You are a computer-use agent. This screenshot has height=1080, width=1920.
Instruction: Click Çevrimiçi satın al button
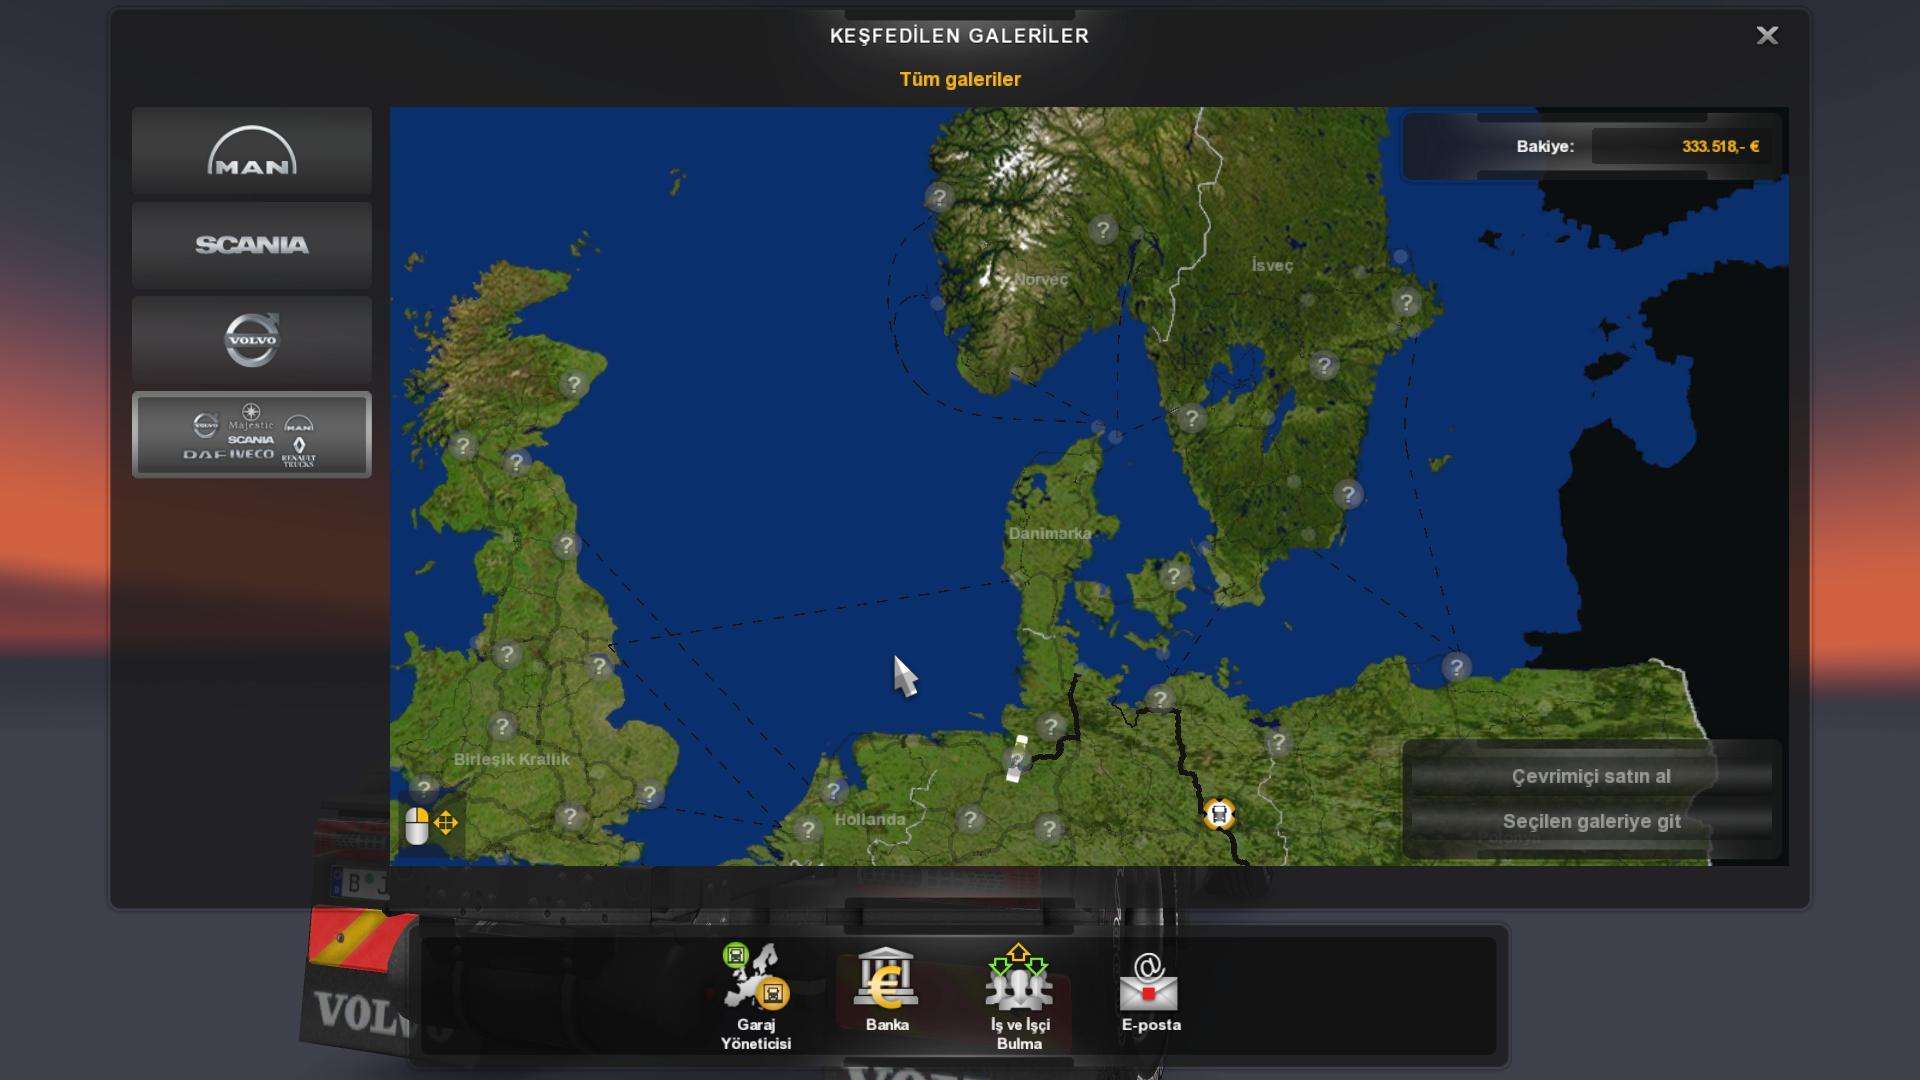(x=1590, y=776)
